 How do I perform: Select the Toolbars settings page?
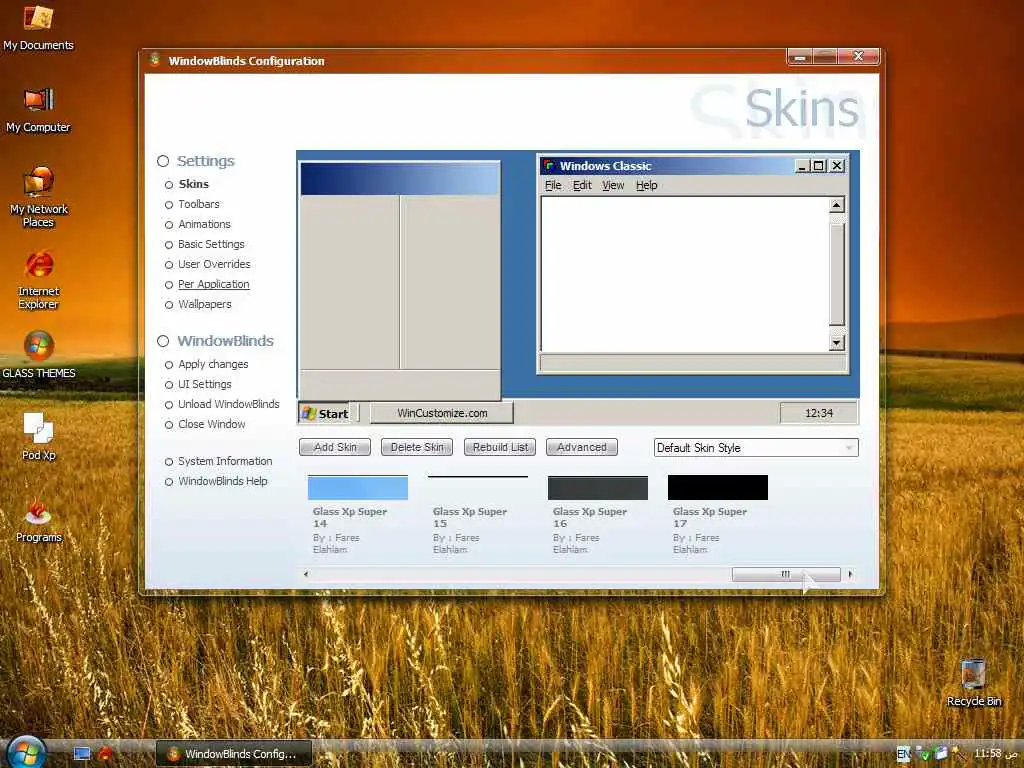pyautogui.click(x=199, y=204)
